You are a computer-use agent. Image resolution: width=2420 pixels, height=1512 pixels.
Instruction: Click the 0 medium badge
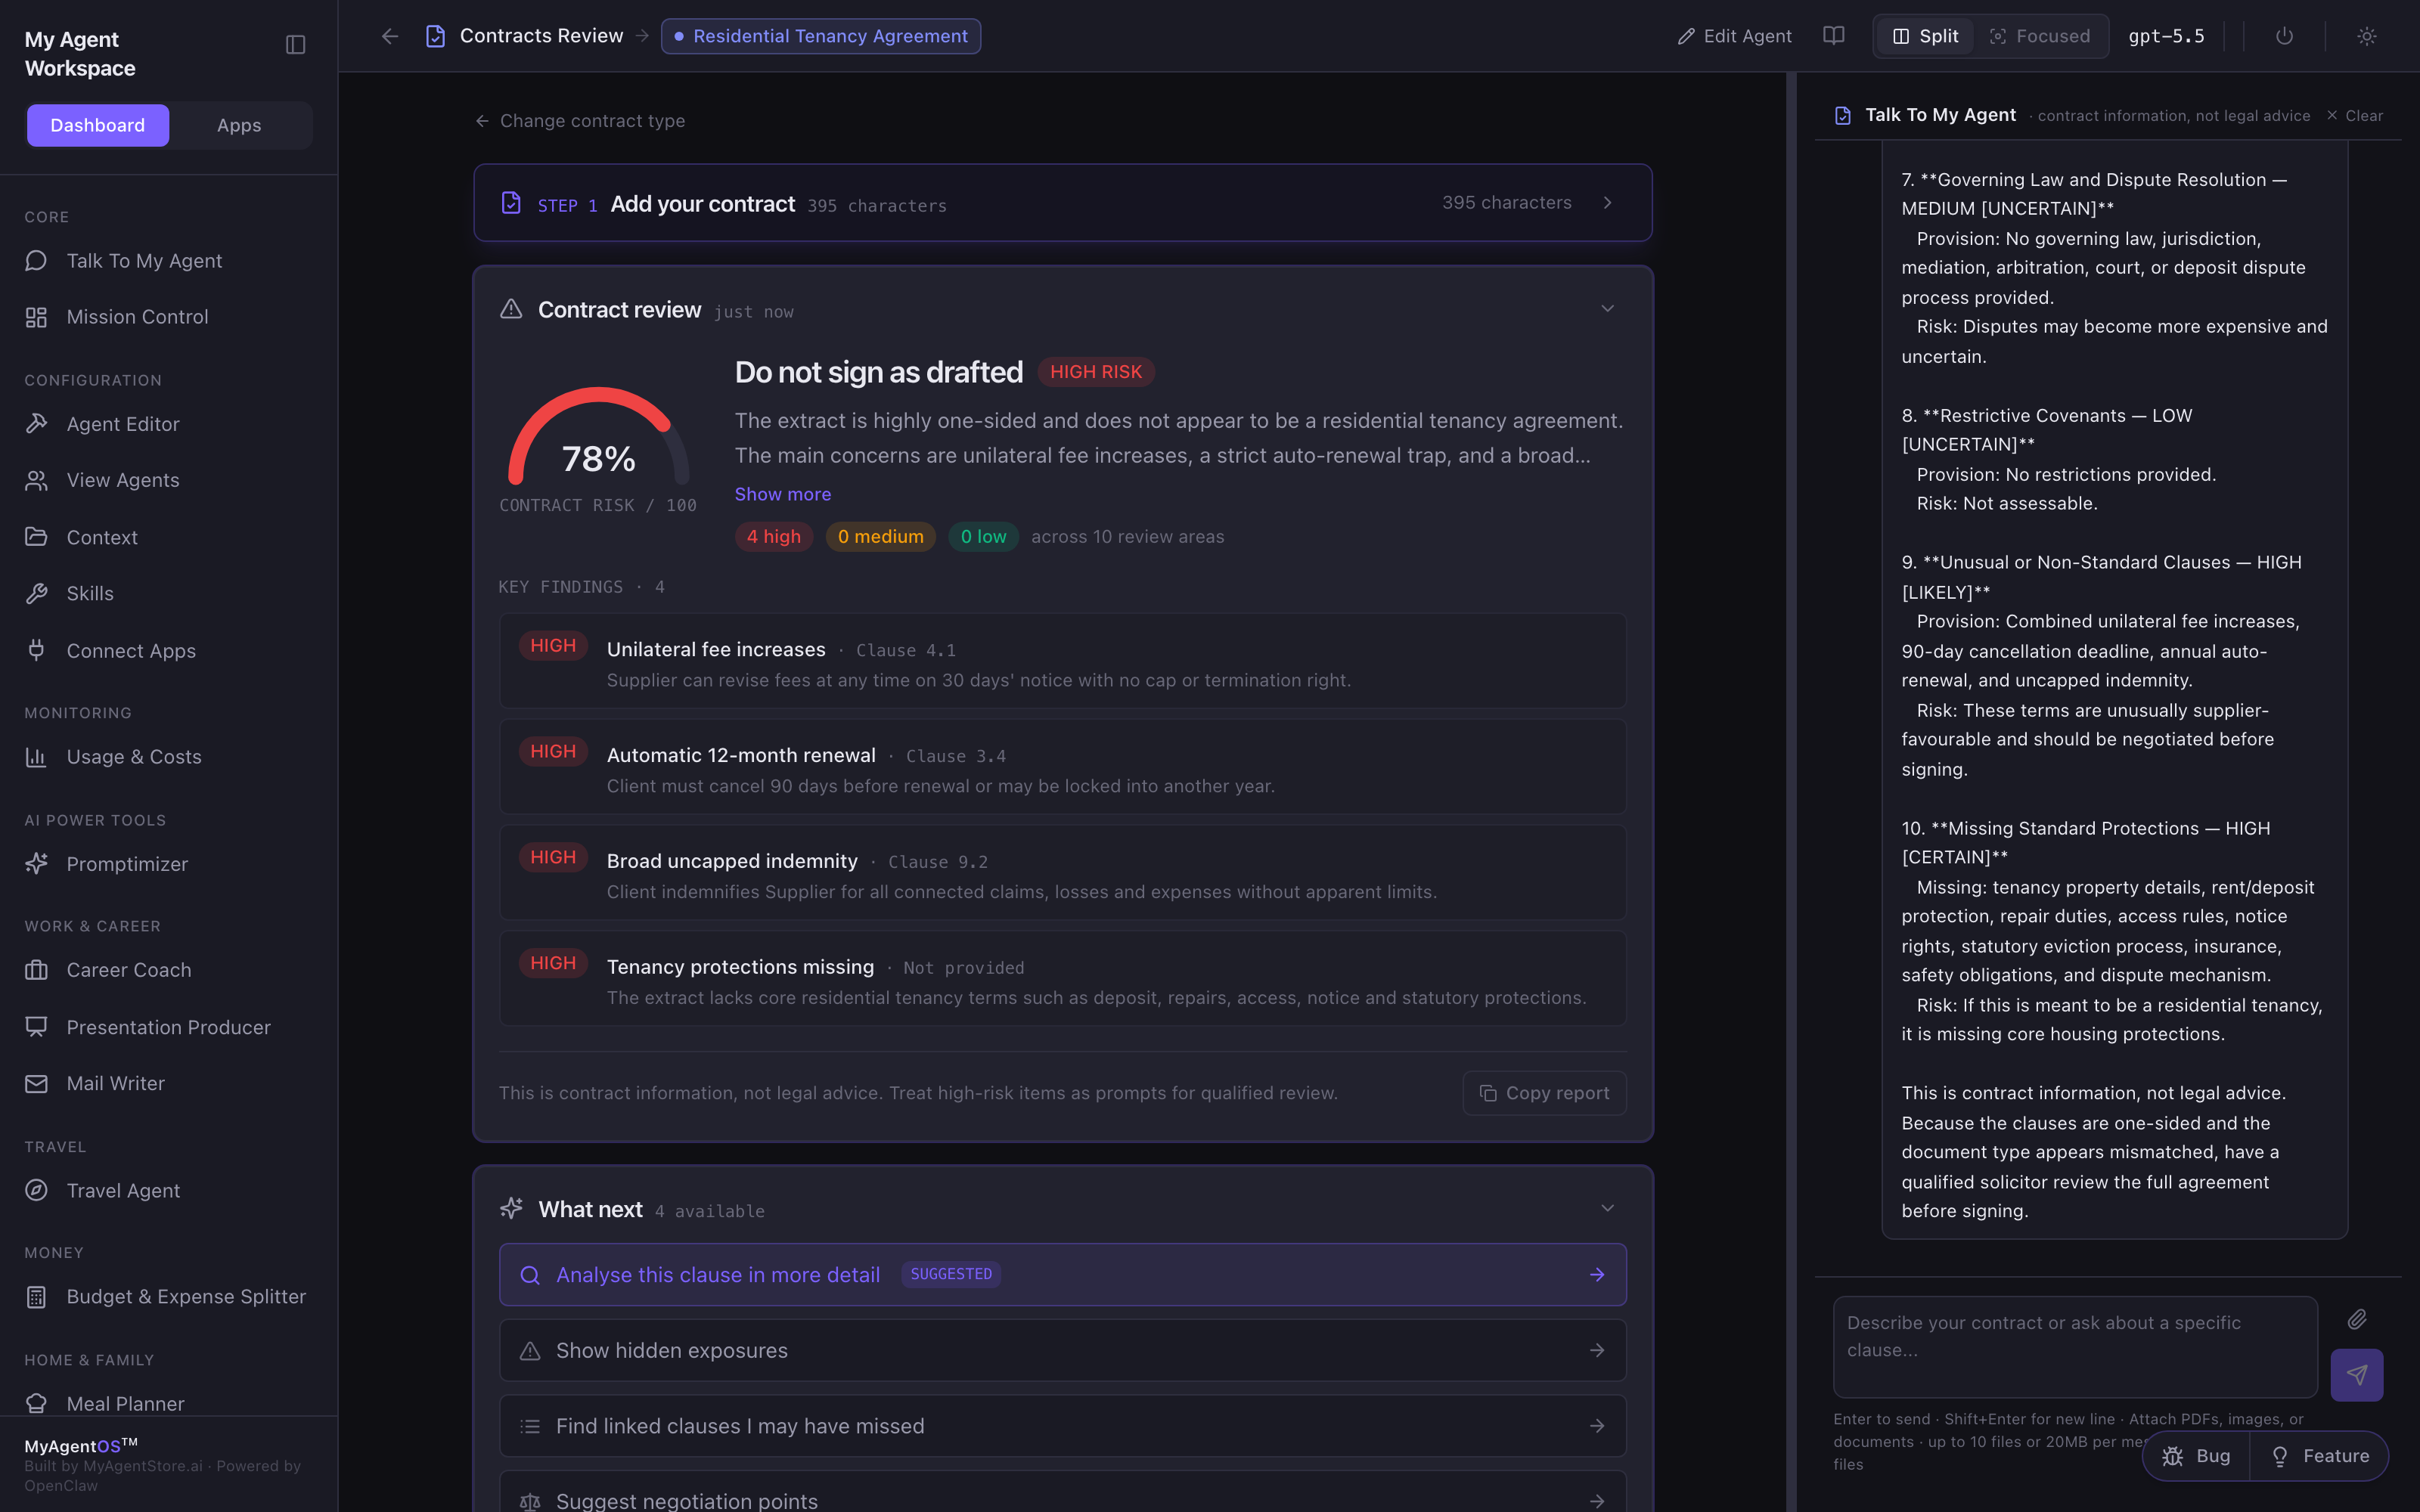(880, 537)
